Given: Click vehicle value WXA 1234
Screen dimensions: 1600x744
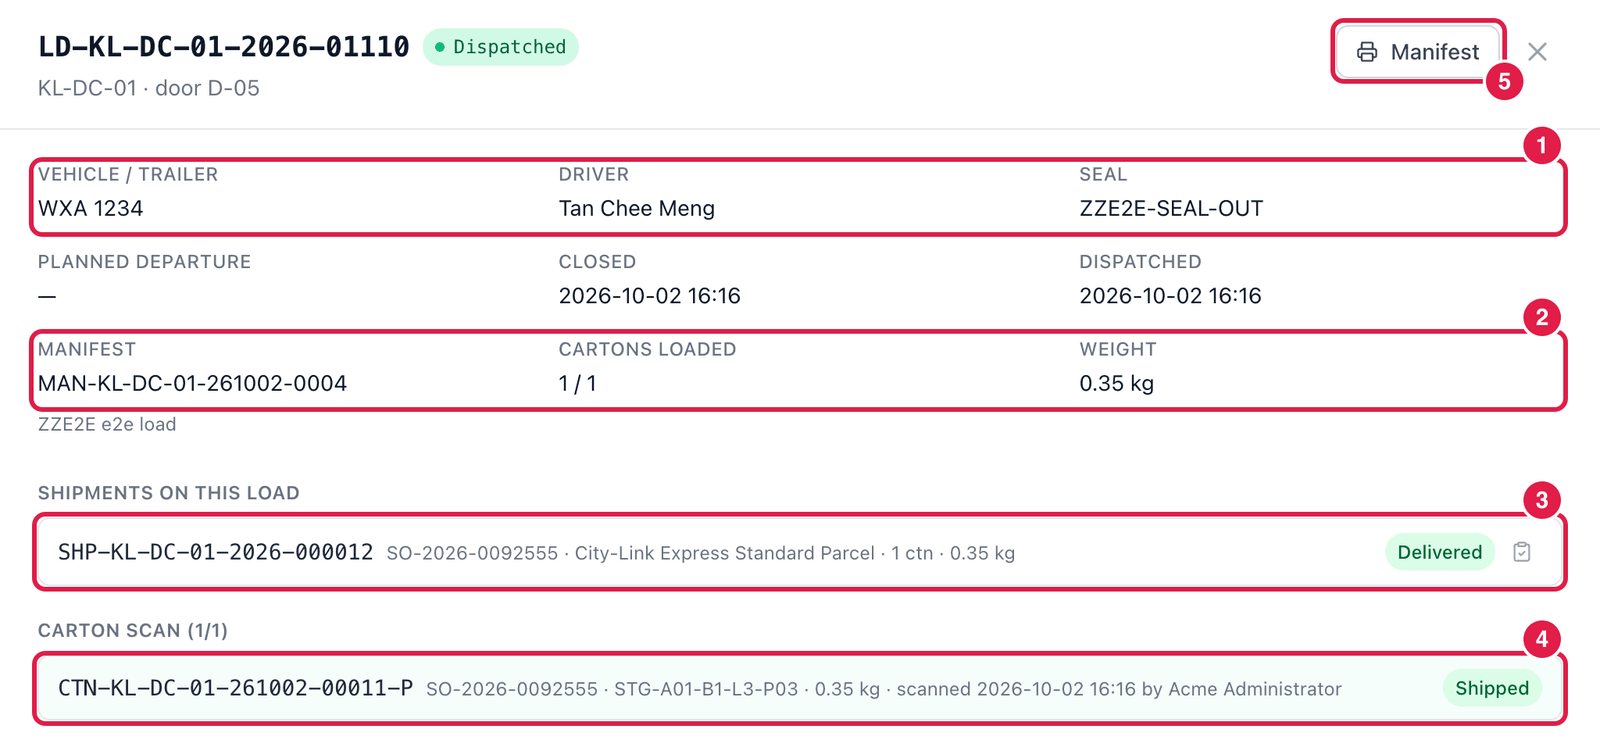Looking at the screenshot, I should click(90, 208).
